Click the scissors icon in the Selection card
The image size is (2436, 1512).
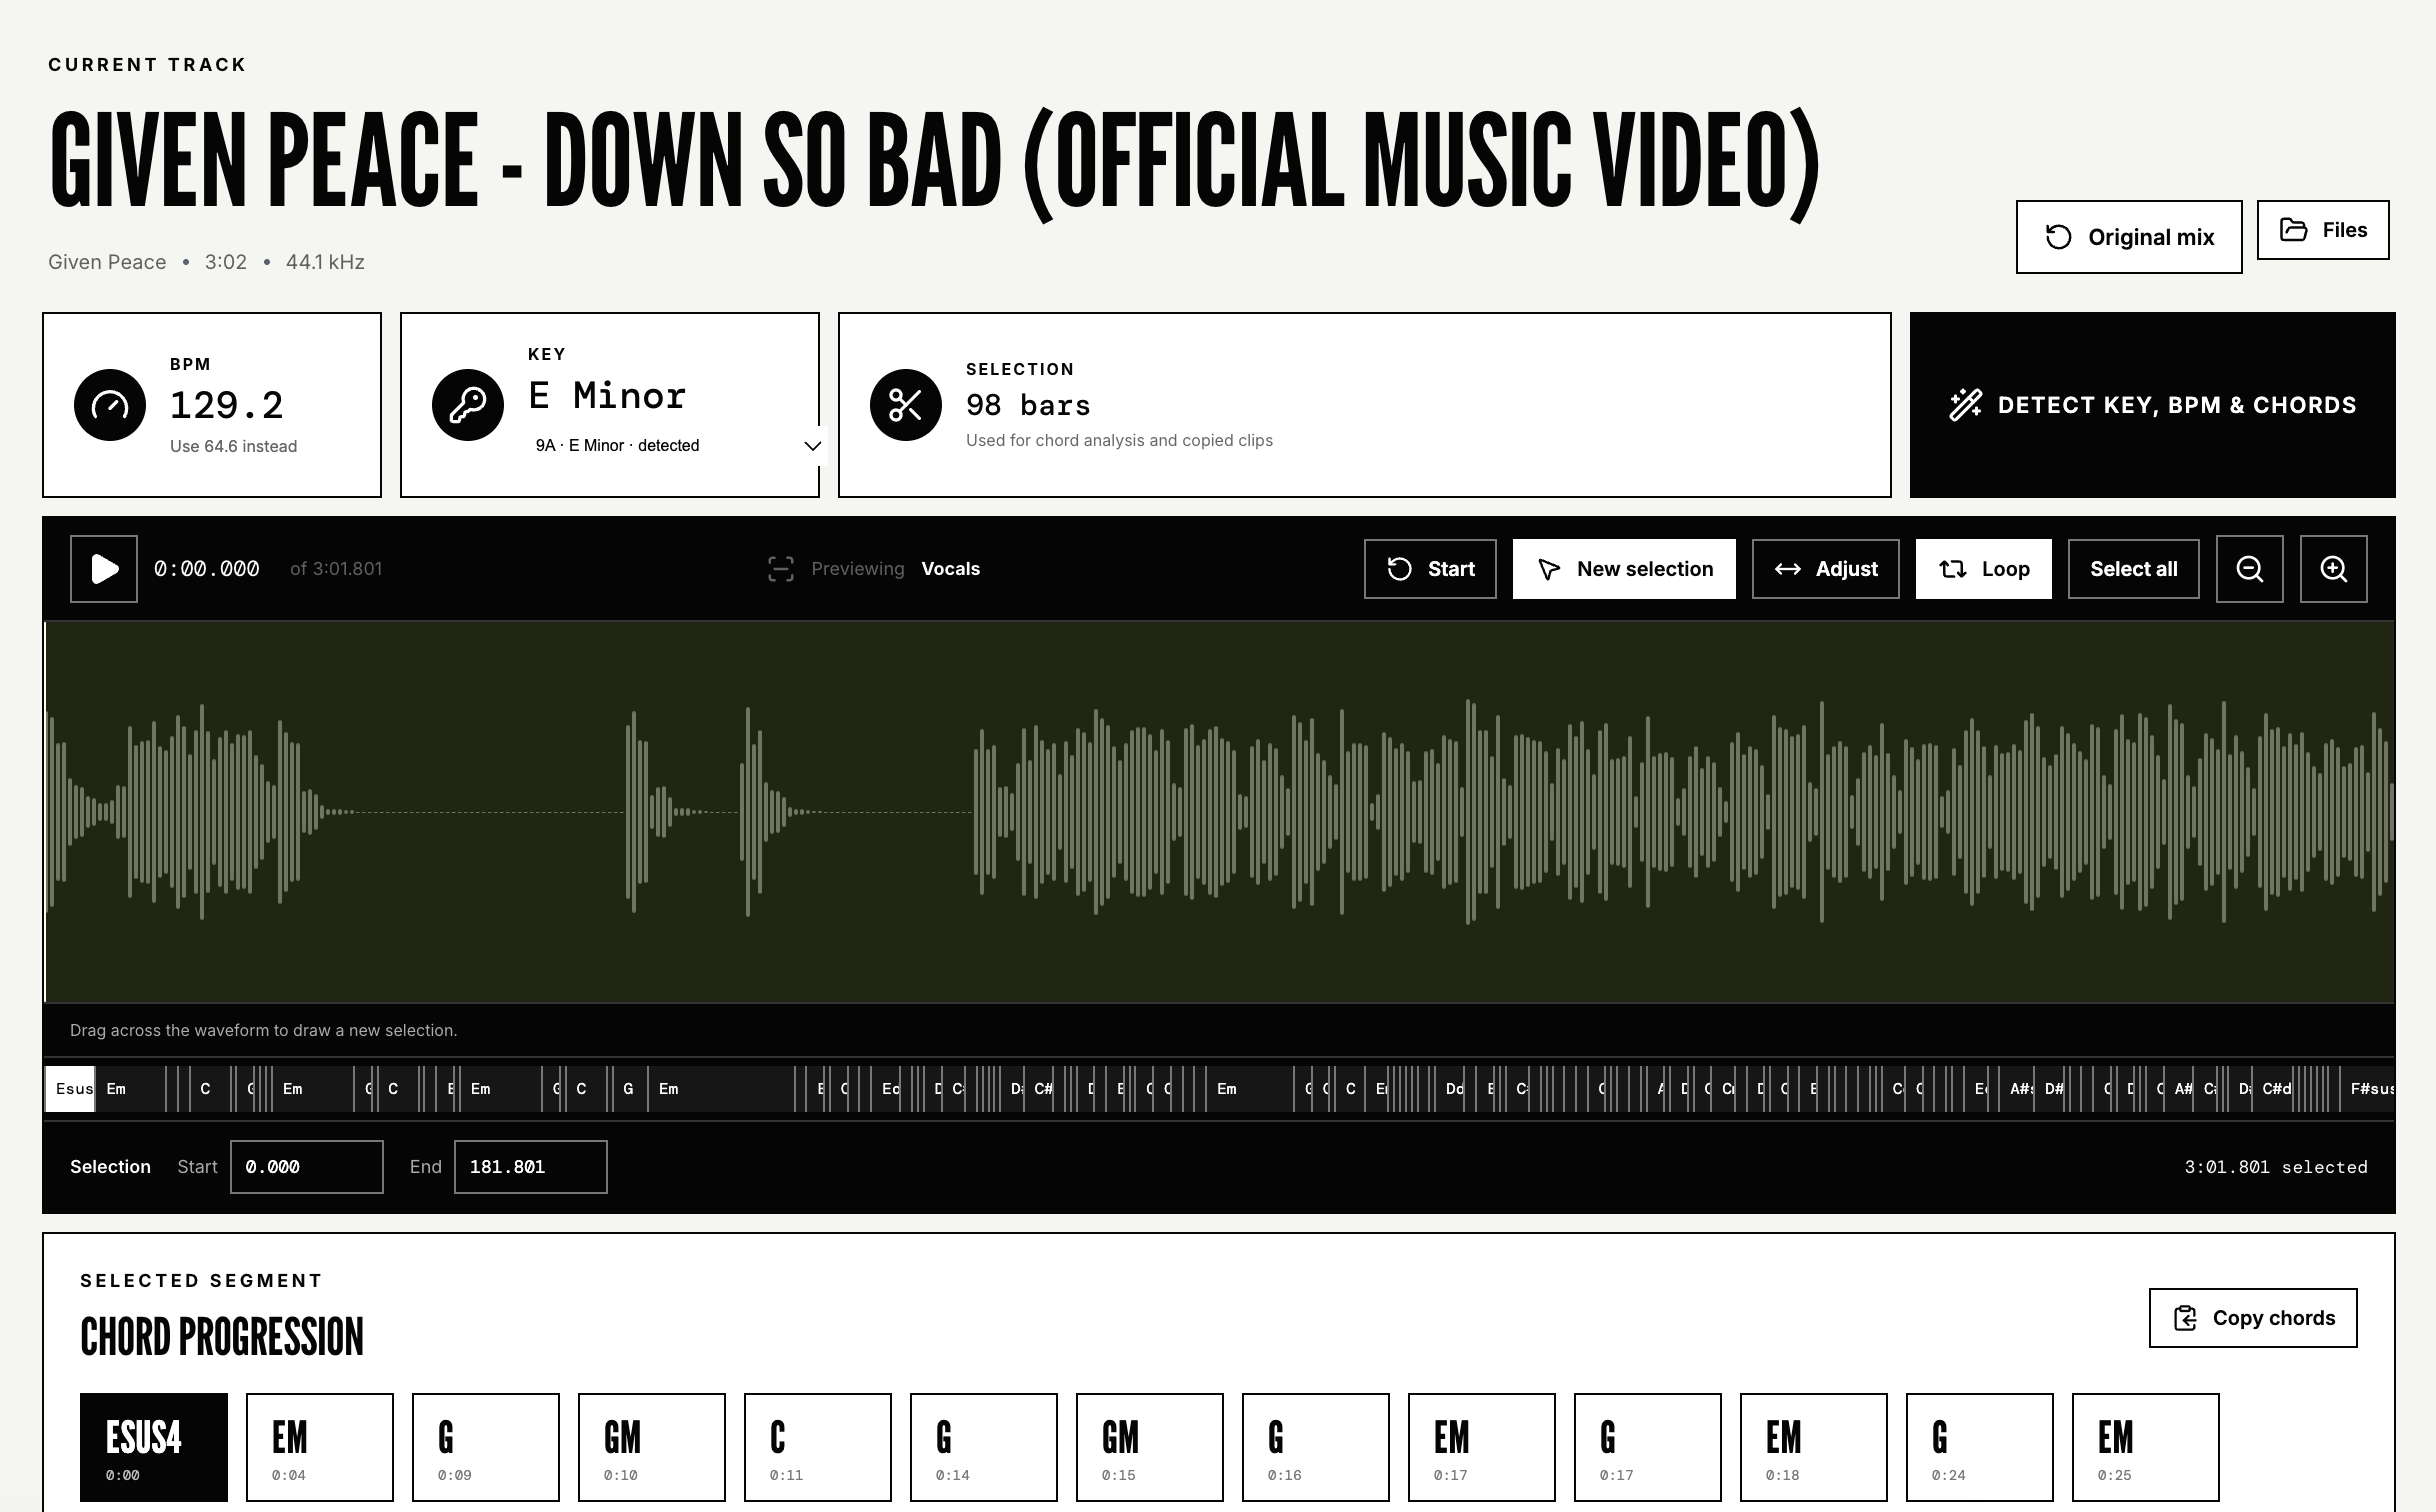coord(906,405)
